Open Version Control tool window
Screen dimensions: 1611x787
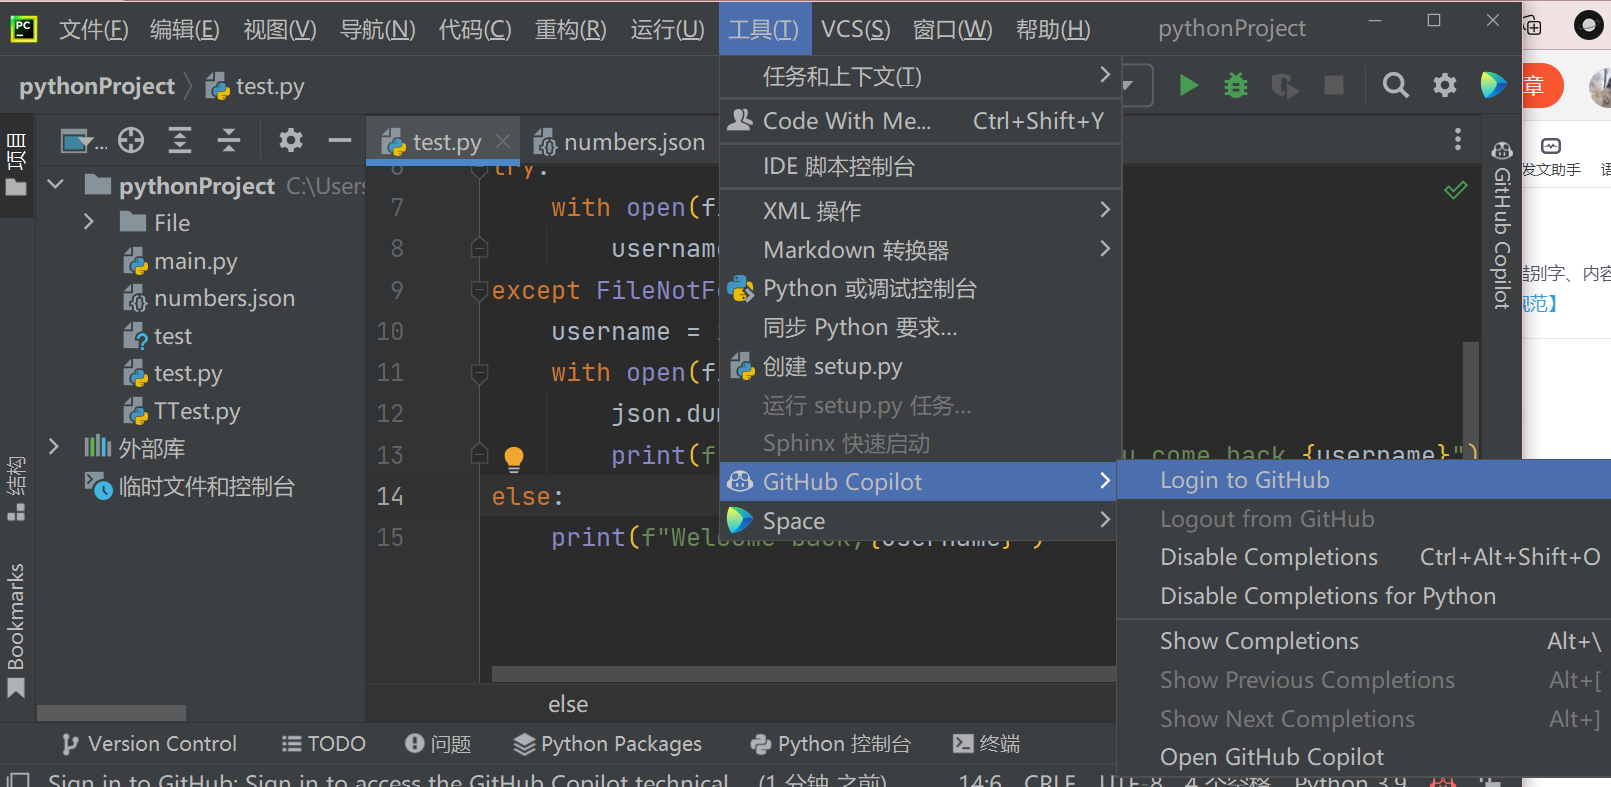tap(148, 743)
